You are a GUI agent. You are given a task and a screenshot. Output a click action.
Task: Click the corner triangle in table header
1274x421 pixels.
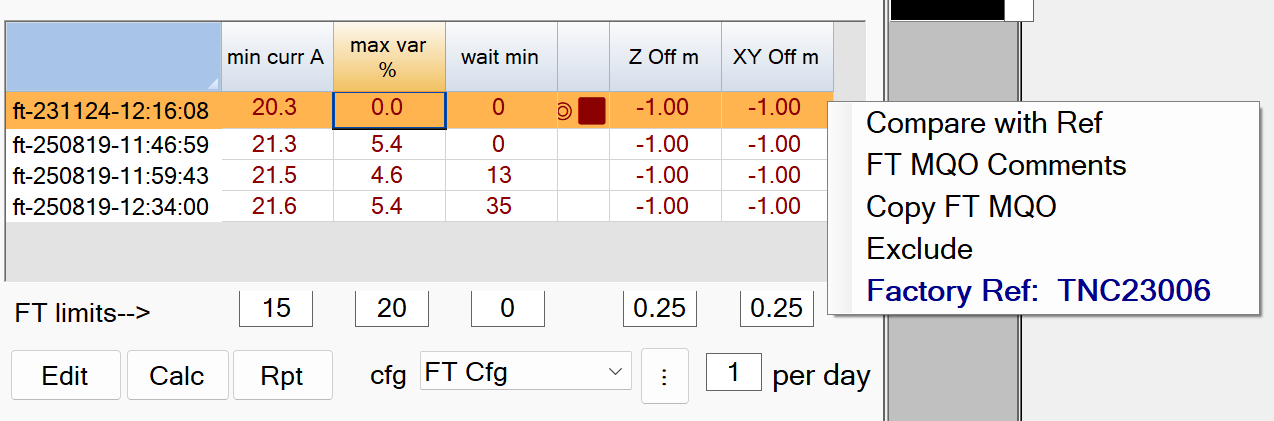pyautogui.click(x=213, y=83)
